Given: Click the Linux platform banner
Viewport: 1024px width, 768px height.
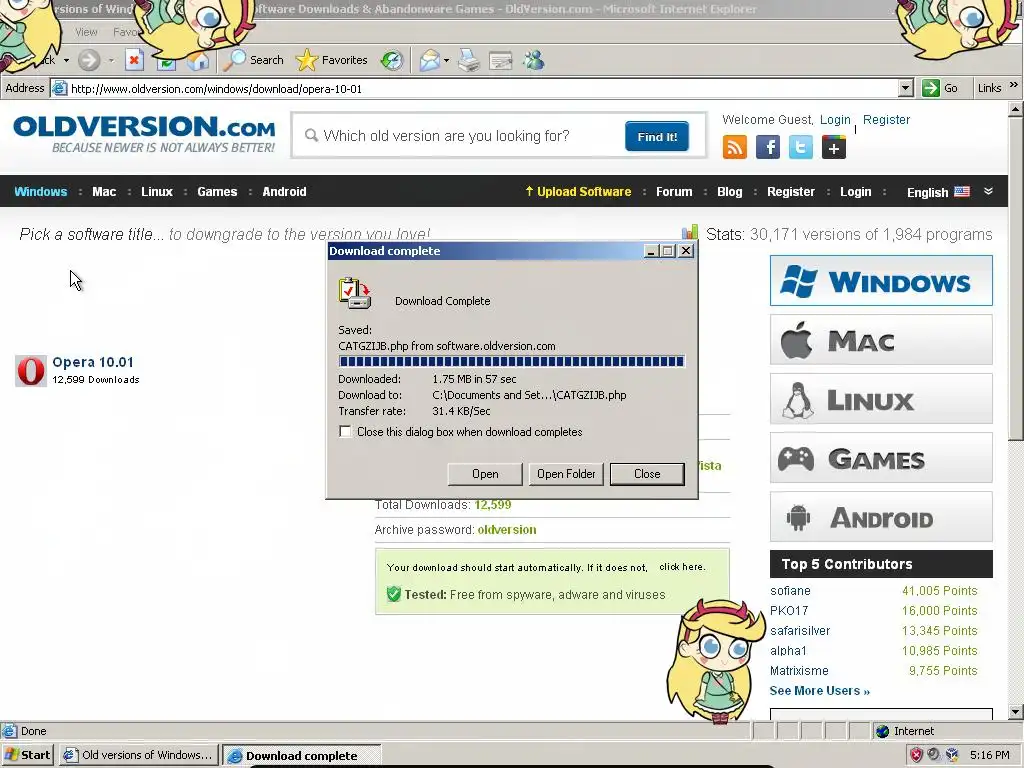Looking at the screenshot, I should [881, 398].
